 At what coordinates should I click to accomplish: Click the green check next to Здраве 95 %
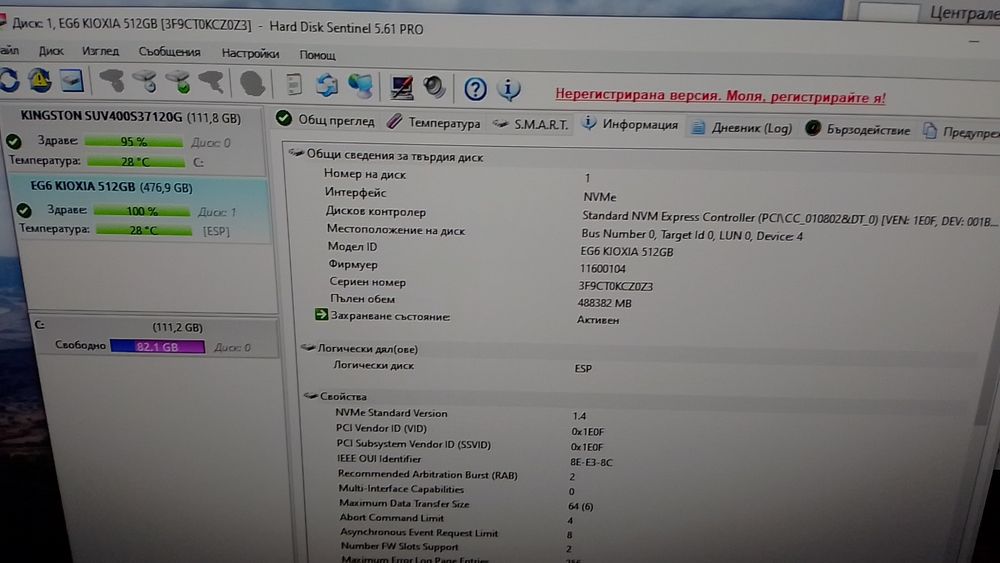coord(13,141)
